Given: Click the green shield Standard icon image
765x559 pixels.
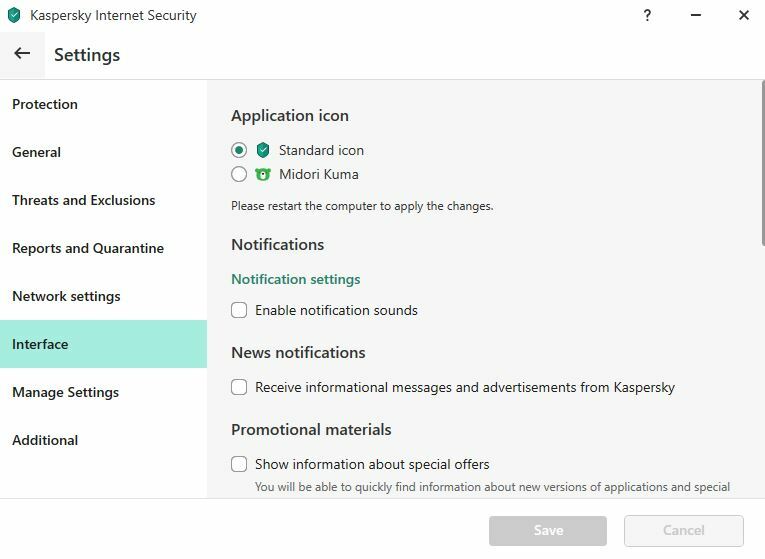Looking at the screenshot, I should point(263,150).
